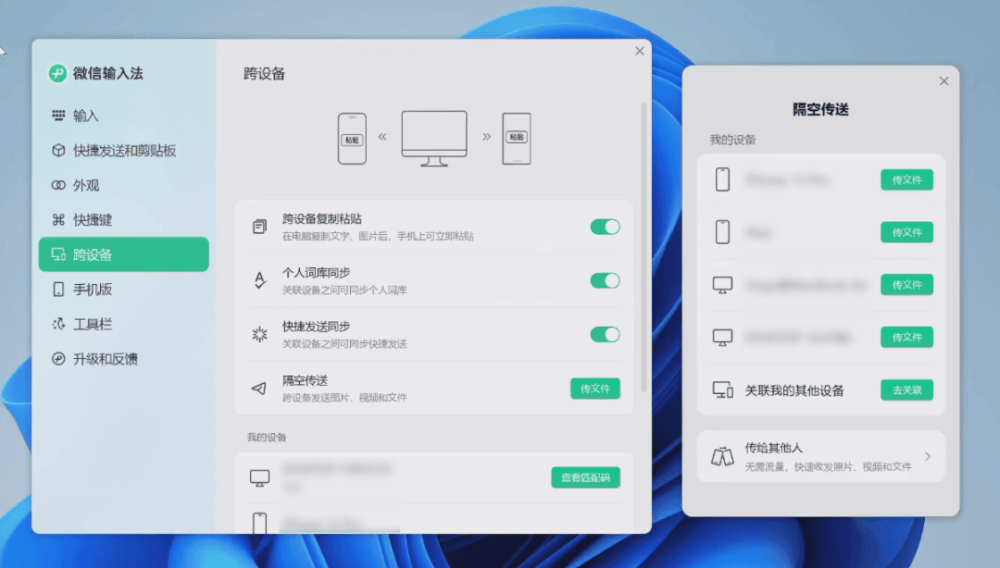
Task: Click first phone icon in 隔空传送 list
Action: (723, 180)
